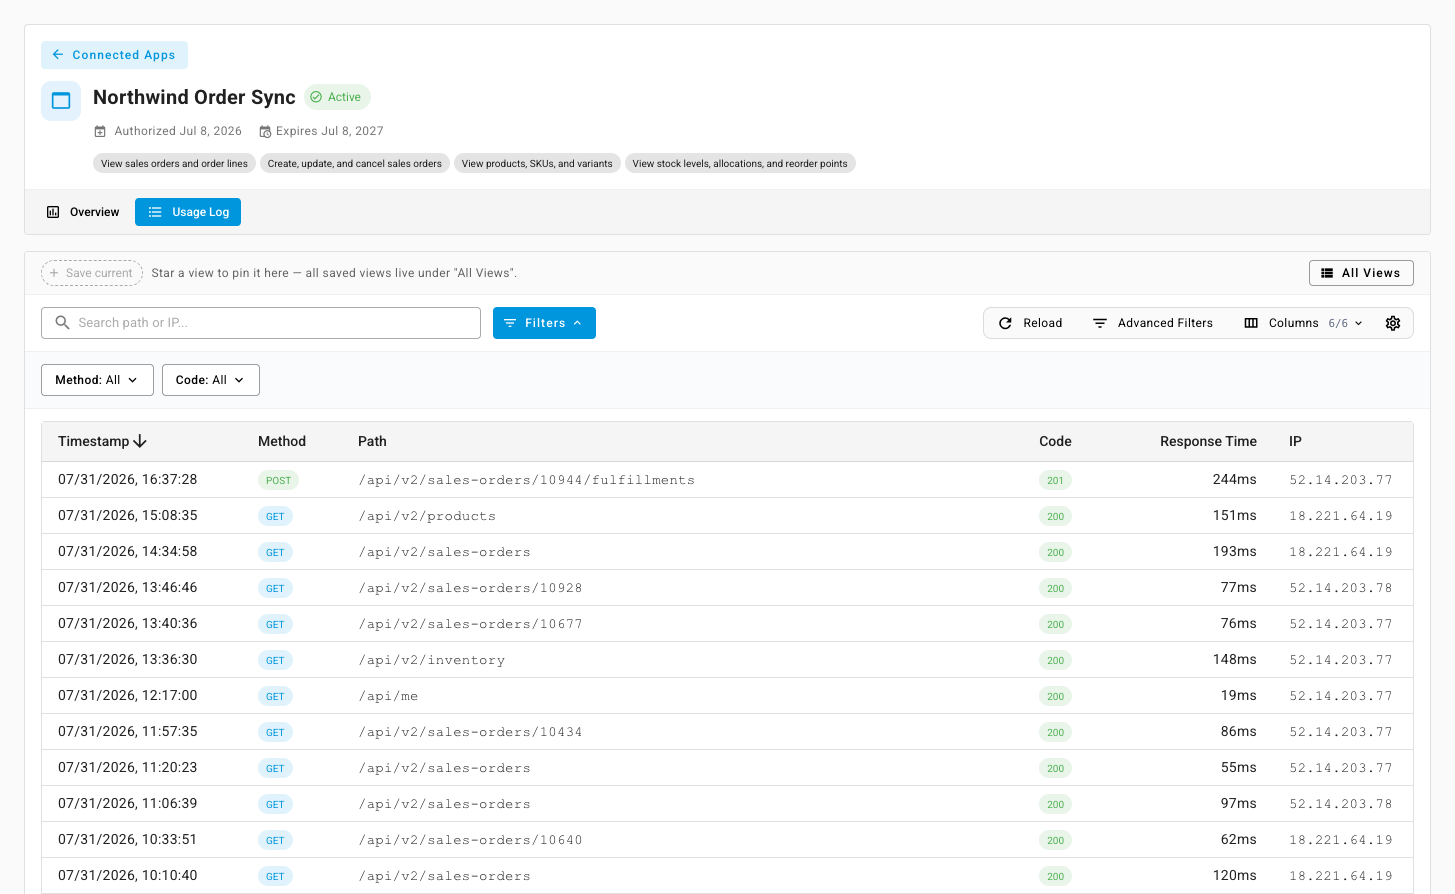
Task: Save the current view
Action: (x=92, y=273)
